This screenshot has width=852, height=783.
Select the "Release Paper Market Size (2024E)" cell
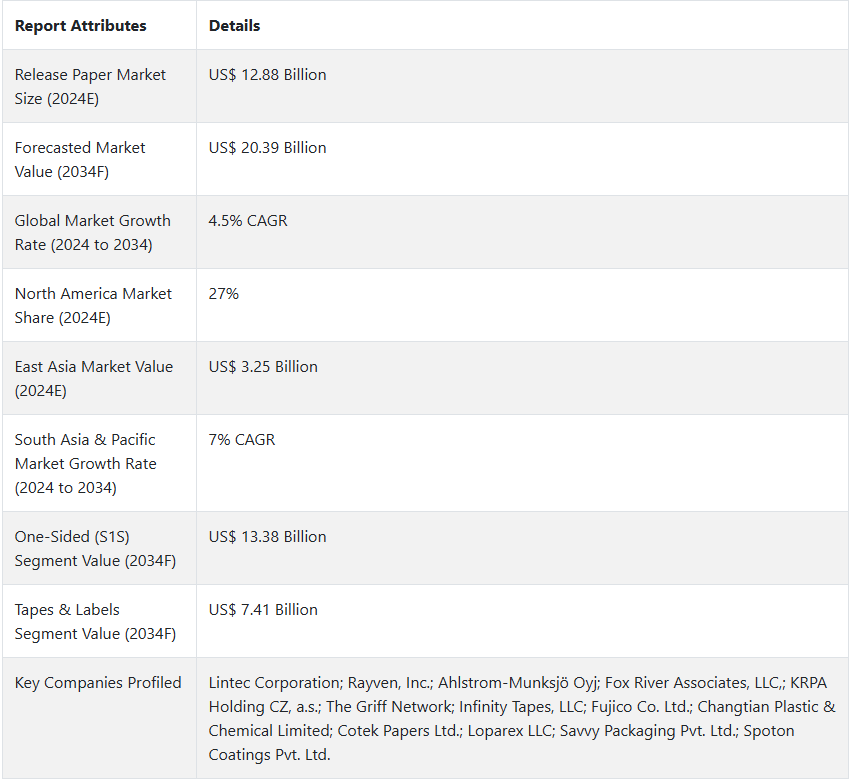[x=90, y=87]
